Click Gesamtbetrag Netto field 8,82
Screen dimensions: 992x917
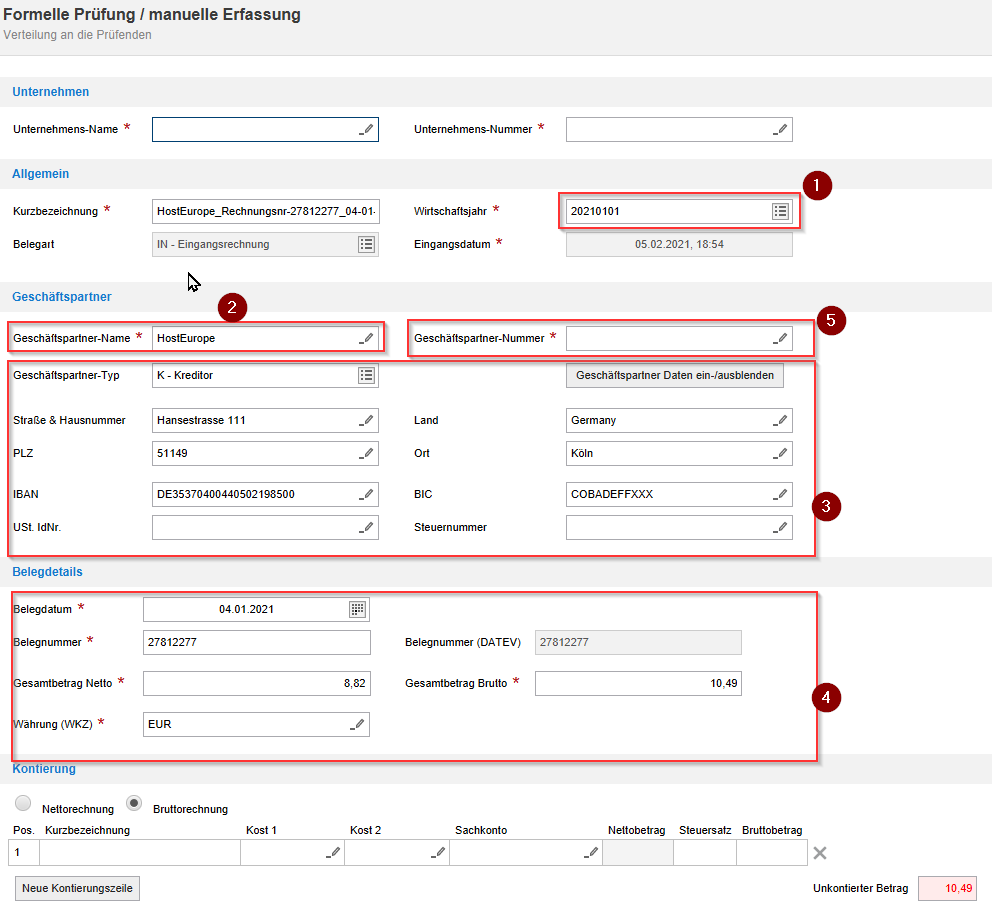click(256, 683)
